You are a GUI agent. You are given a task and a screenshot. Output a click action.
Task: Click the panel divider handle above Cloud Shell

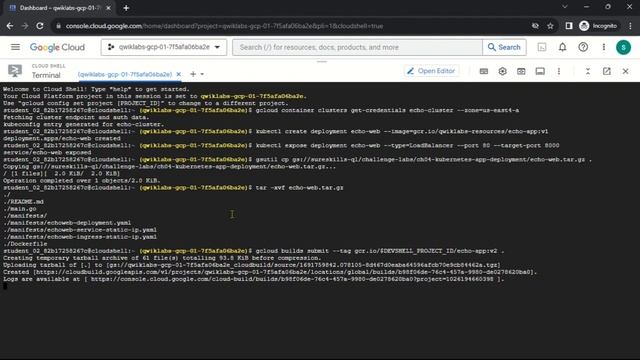pyautogui.click(x=322, y=62)
